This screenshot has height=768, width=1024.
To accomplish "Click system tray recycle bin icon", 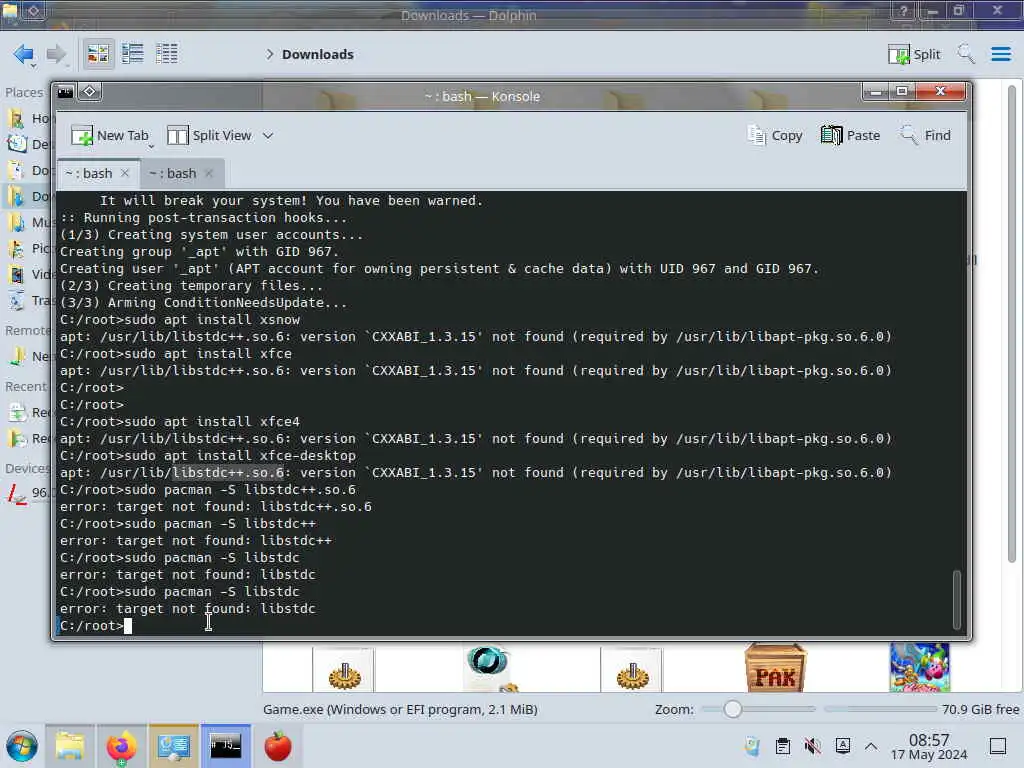I will coord(752,746).
